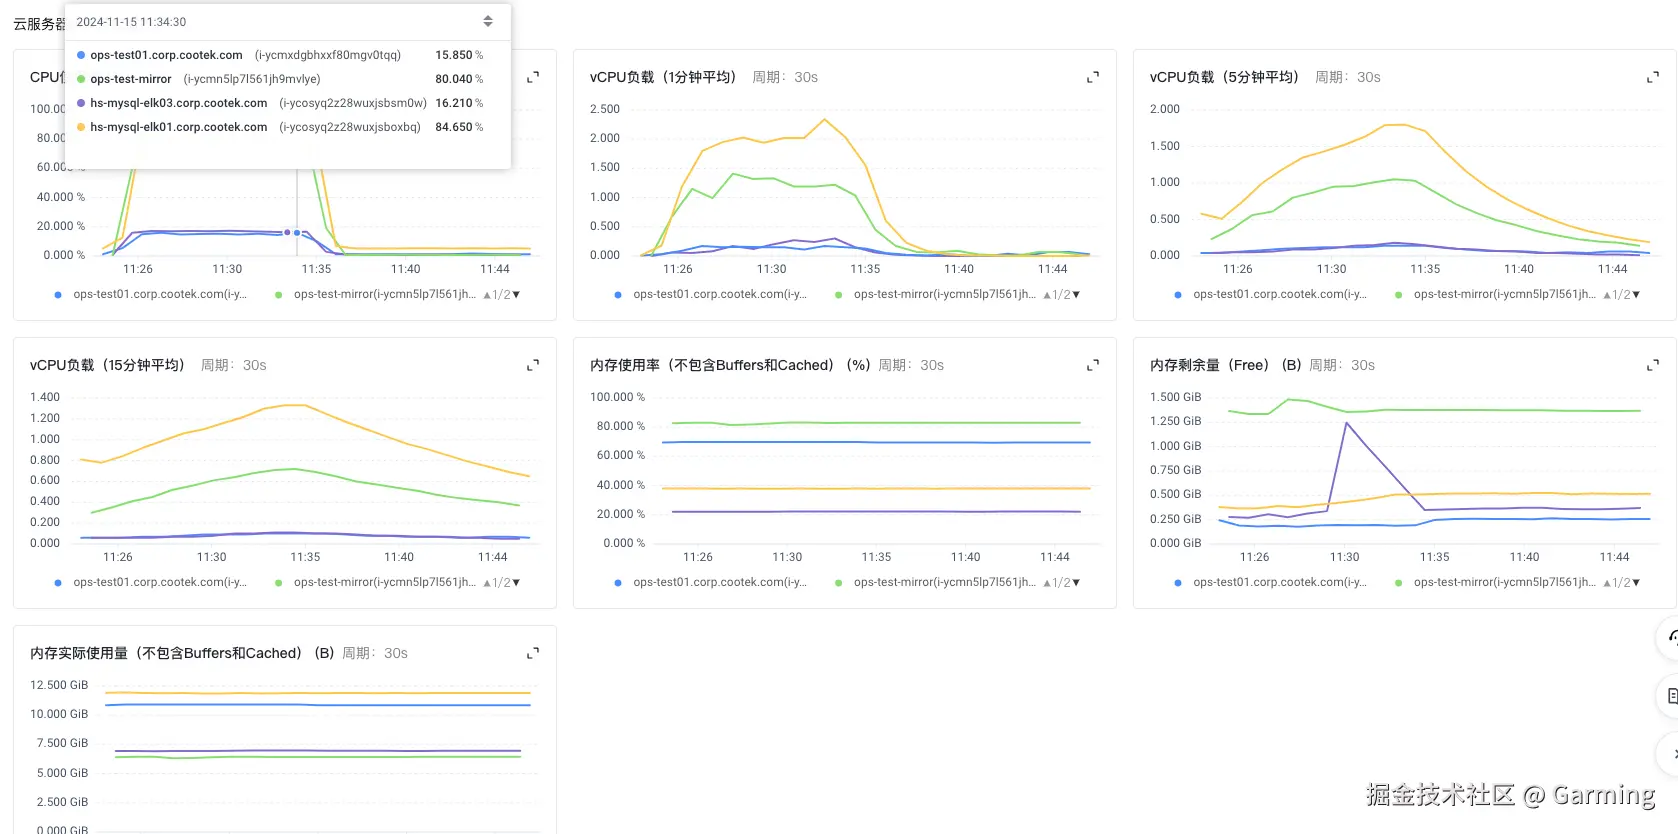1678x834 pixels.
Task: Previous legend page arrow in 15分钟平均 vCPU panel
Action: pyautogui.click(x=487, y=583)
